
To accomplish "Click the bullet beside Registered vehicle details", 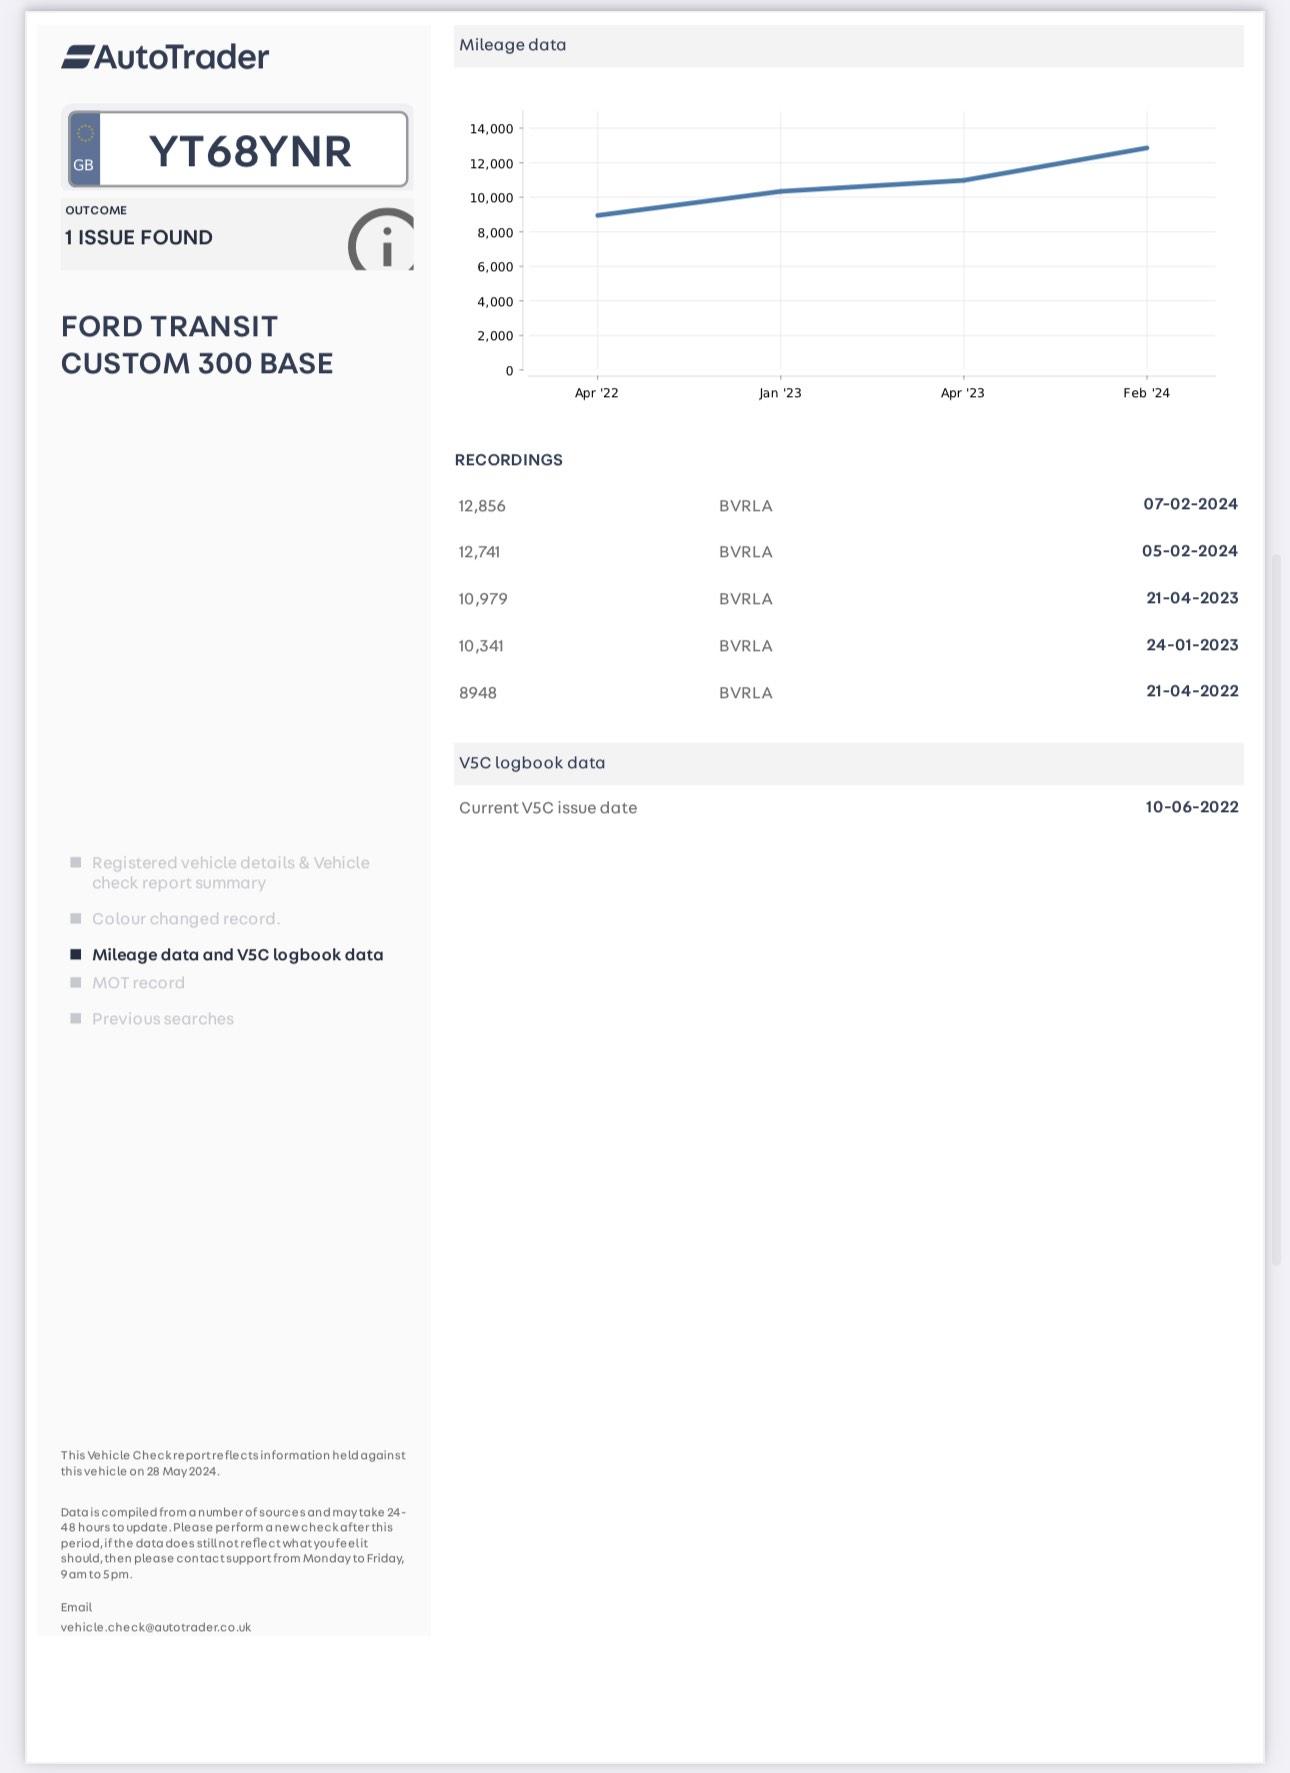I will 75,863.
